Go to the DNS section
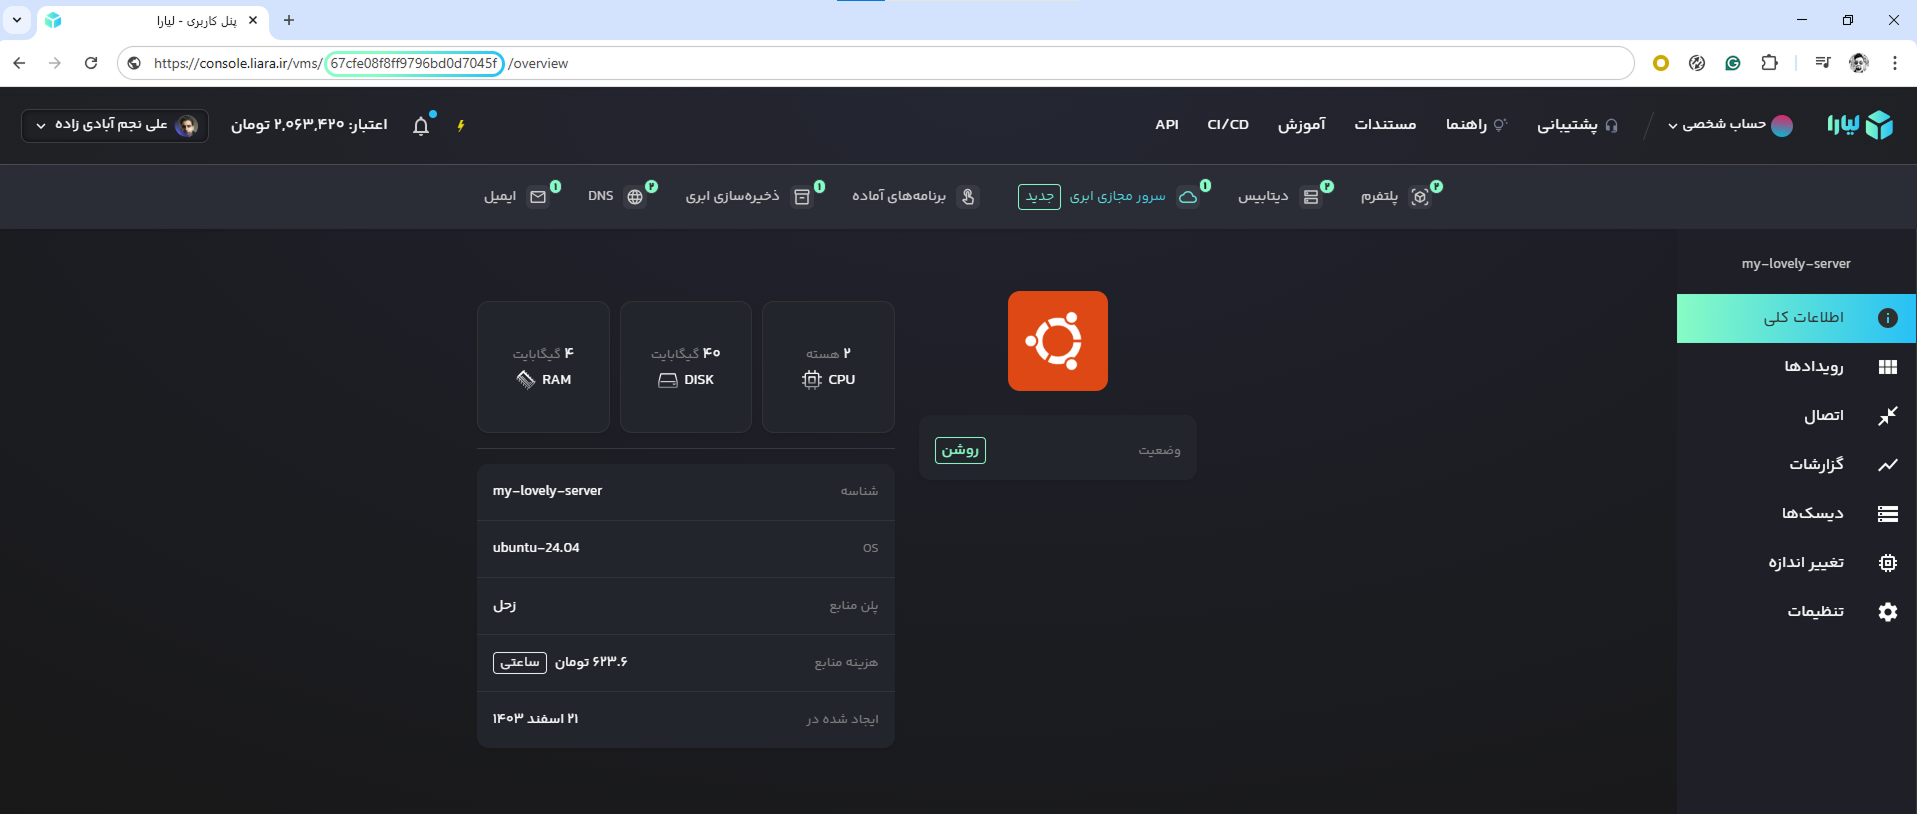Screen dimensions: 1917x814 [x=614, y=197]
